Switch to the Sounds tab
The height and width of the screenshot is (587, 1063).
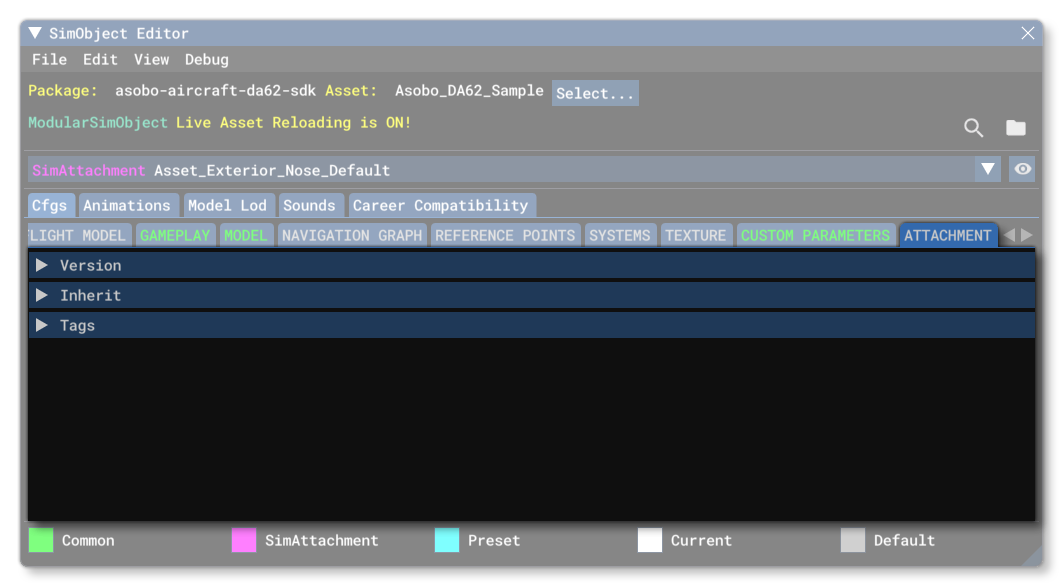point(312,205)
